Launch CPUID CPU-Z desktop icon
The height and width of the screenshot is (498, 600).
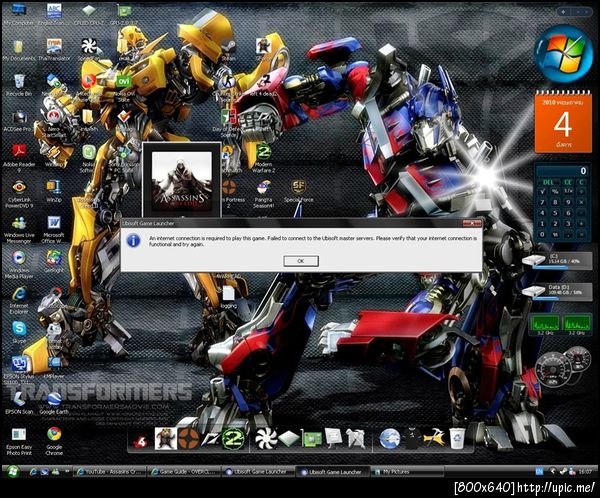pos(89,14)
